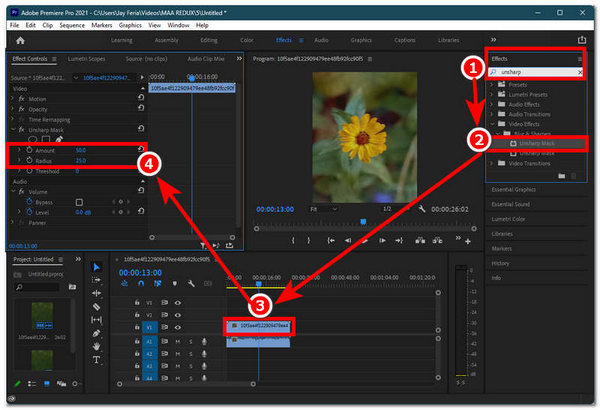Image resolution: width=600 pixels, height=410 pixels.
Task: Create 4-point polygon mask icon
Action: (x=46, y=139)
